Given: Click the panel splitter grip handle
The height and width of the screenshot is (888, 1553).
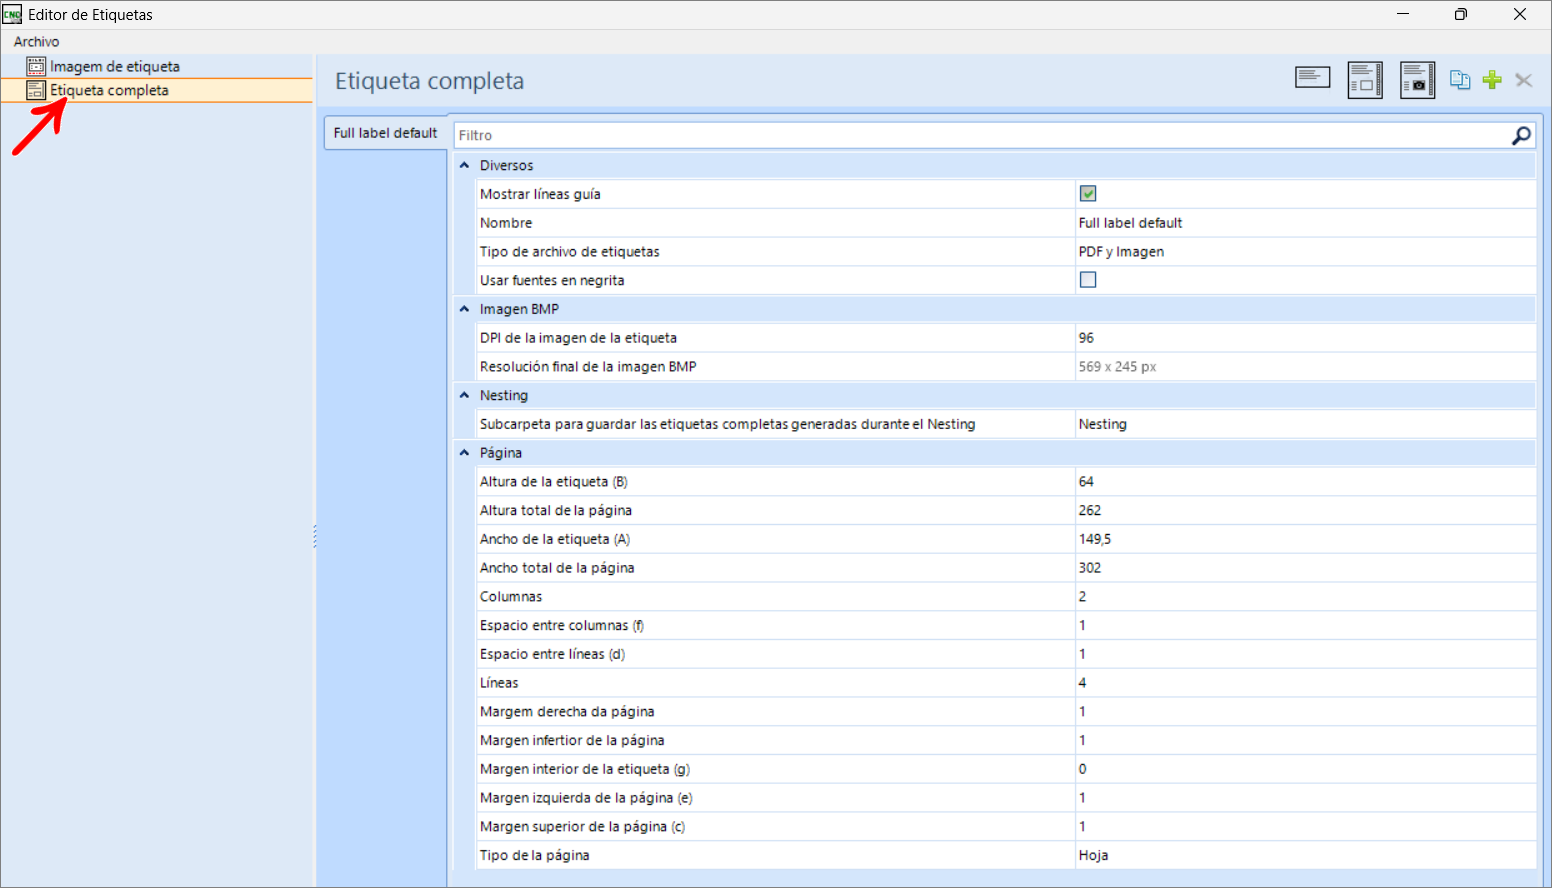Looking at the screenshot, I should 315,537.
